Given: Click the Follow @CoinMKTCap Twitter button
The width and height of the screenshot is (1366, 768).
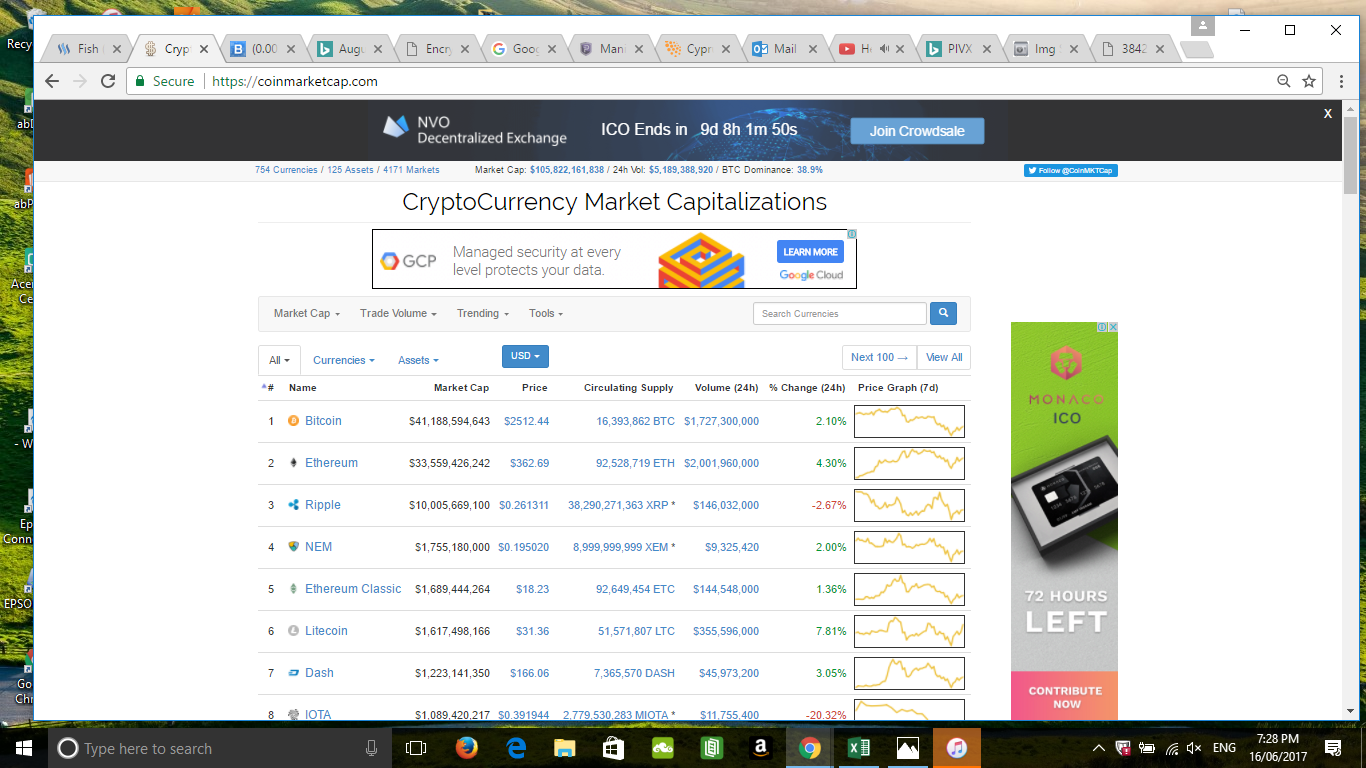Looking at the screenshot, I should click(1070, 171).
